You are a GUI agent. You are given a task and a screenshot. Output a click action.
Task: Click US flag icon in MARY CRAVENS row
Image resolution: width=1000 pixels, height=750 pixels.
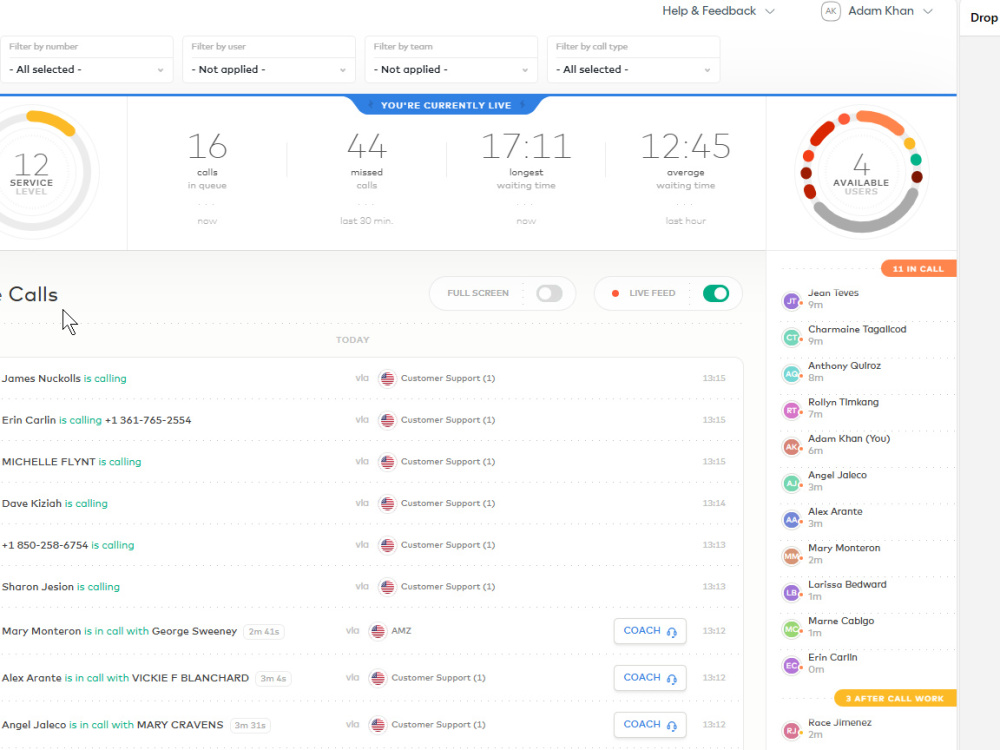click(x=378, y=724)
